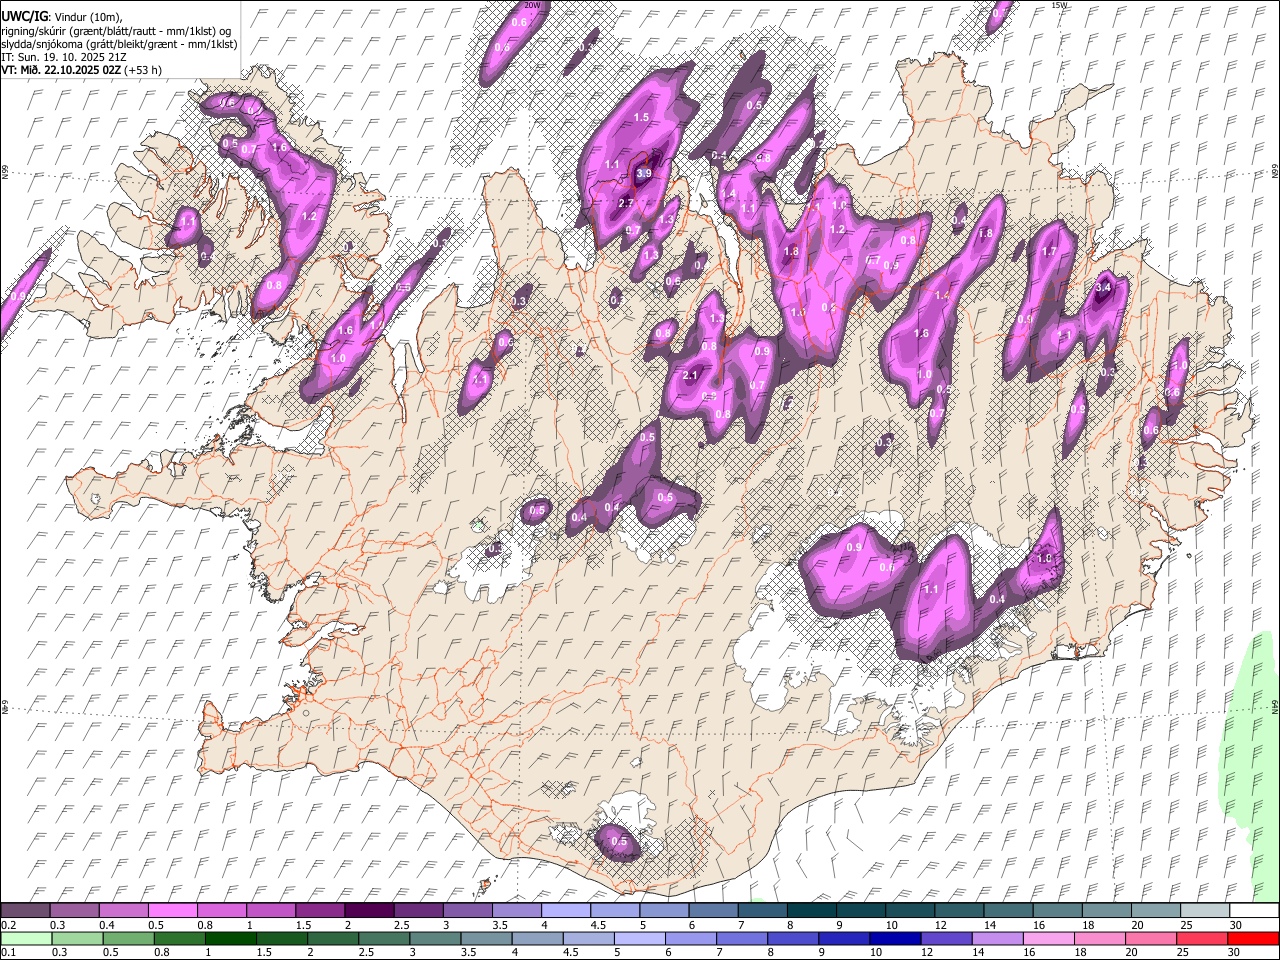This screenshot has width=1280, height=960.
Task: Click the "VT: Mið. 22.10.2025 02Z" valid time
Action: click(62, 70)
